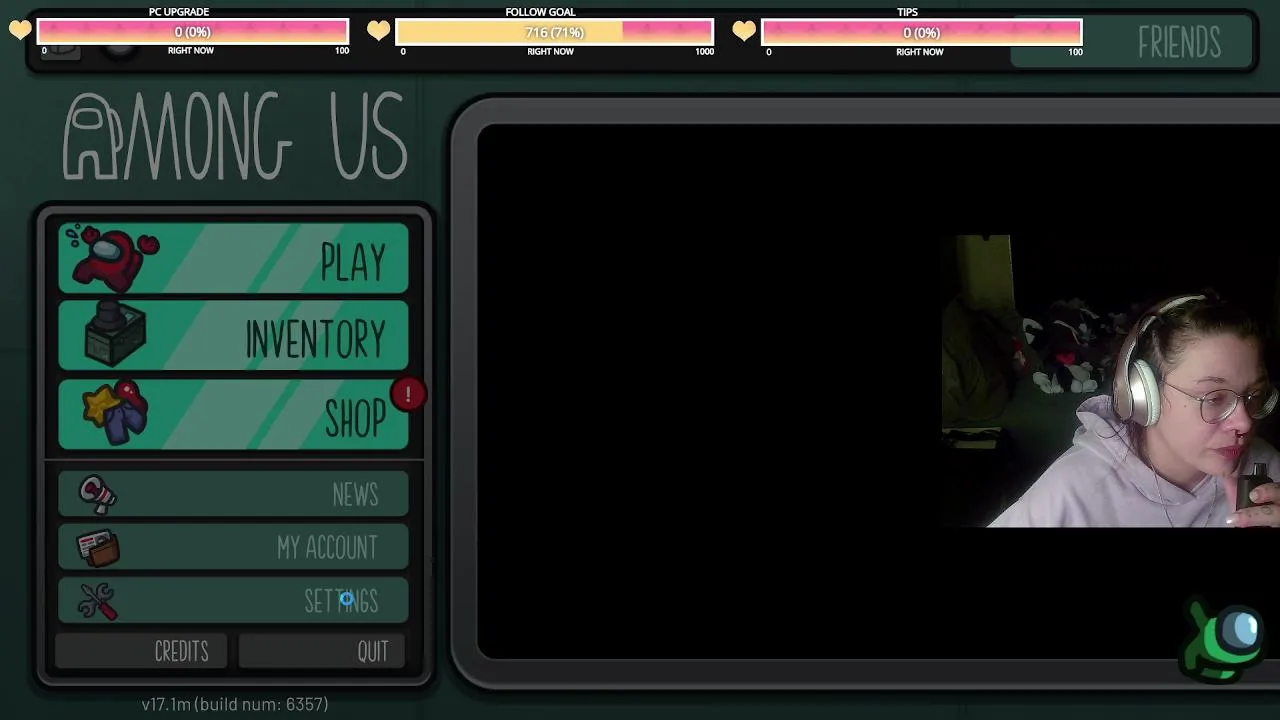Viewport: 1280px width, 720px height.
Task: Click the PC Upgrade progress bar
Action: click(x=193, y=32)
